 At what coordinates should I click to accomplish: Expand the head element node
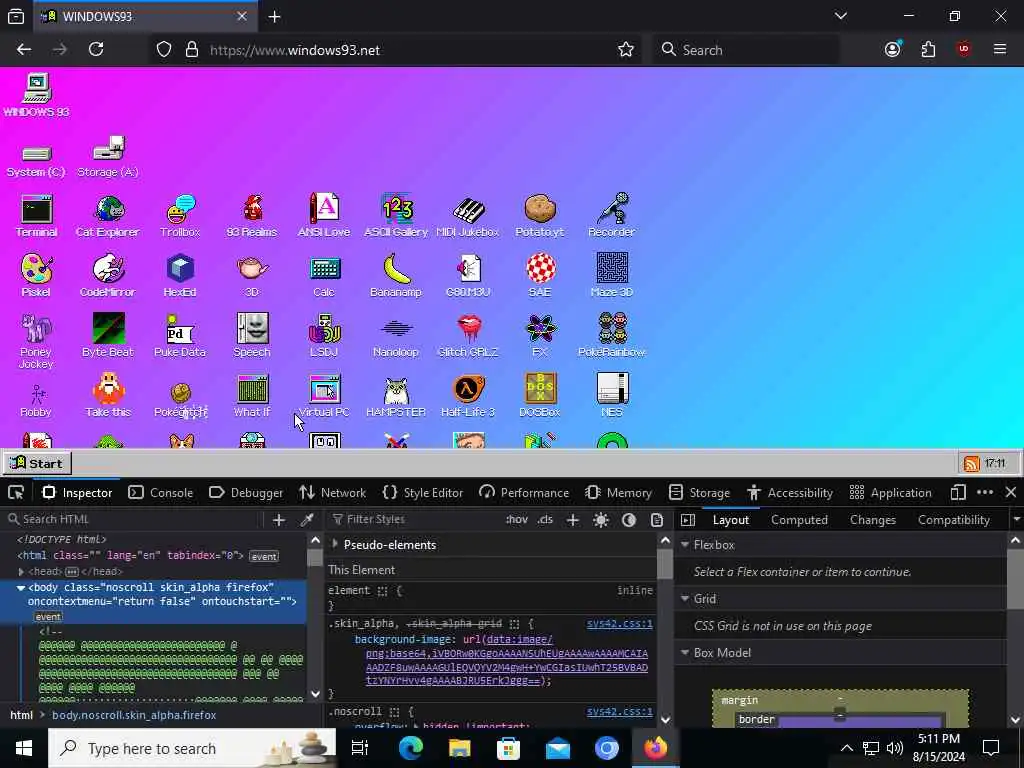click(22, 571)
